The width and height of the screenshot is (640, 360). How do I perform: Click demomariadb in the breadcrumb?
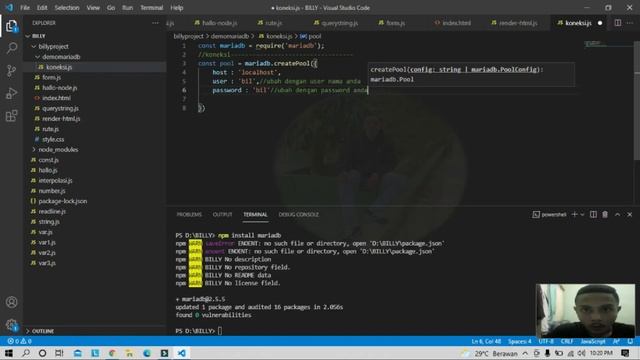pyautogui.click(x=230, y=36)
